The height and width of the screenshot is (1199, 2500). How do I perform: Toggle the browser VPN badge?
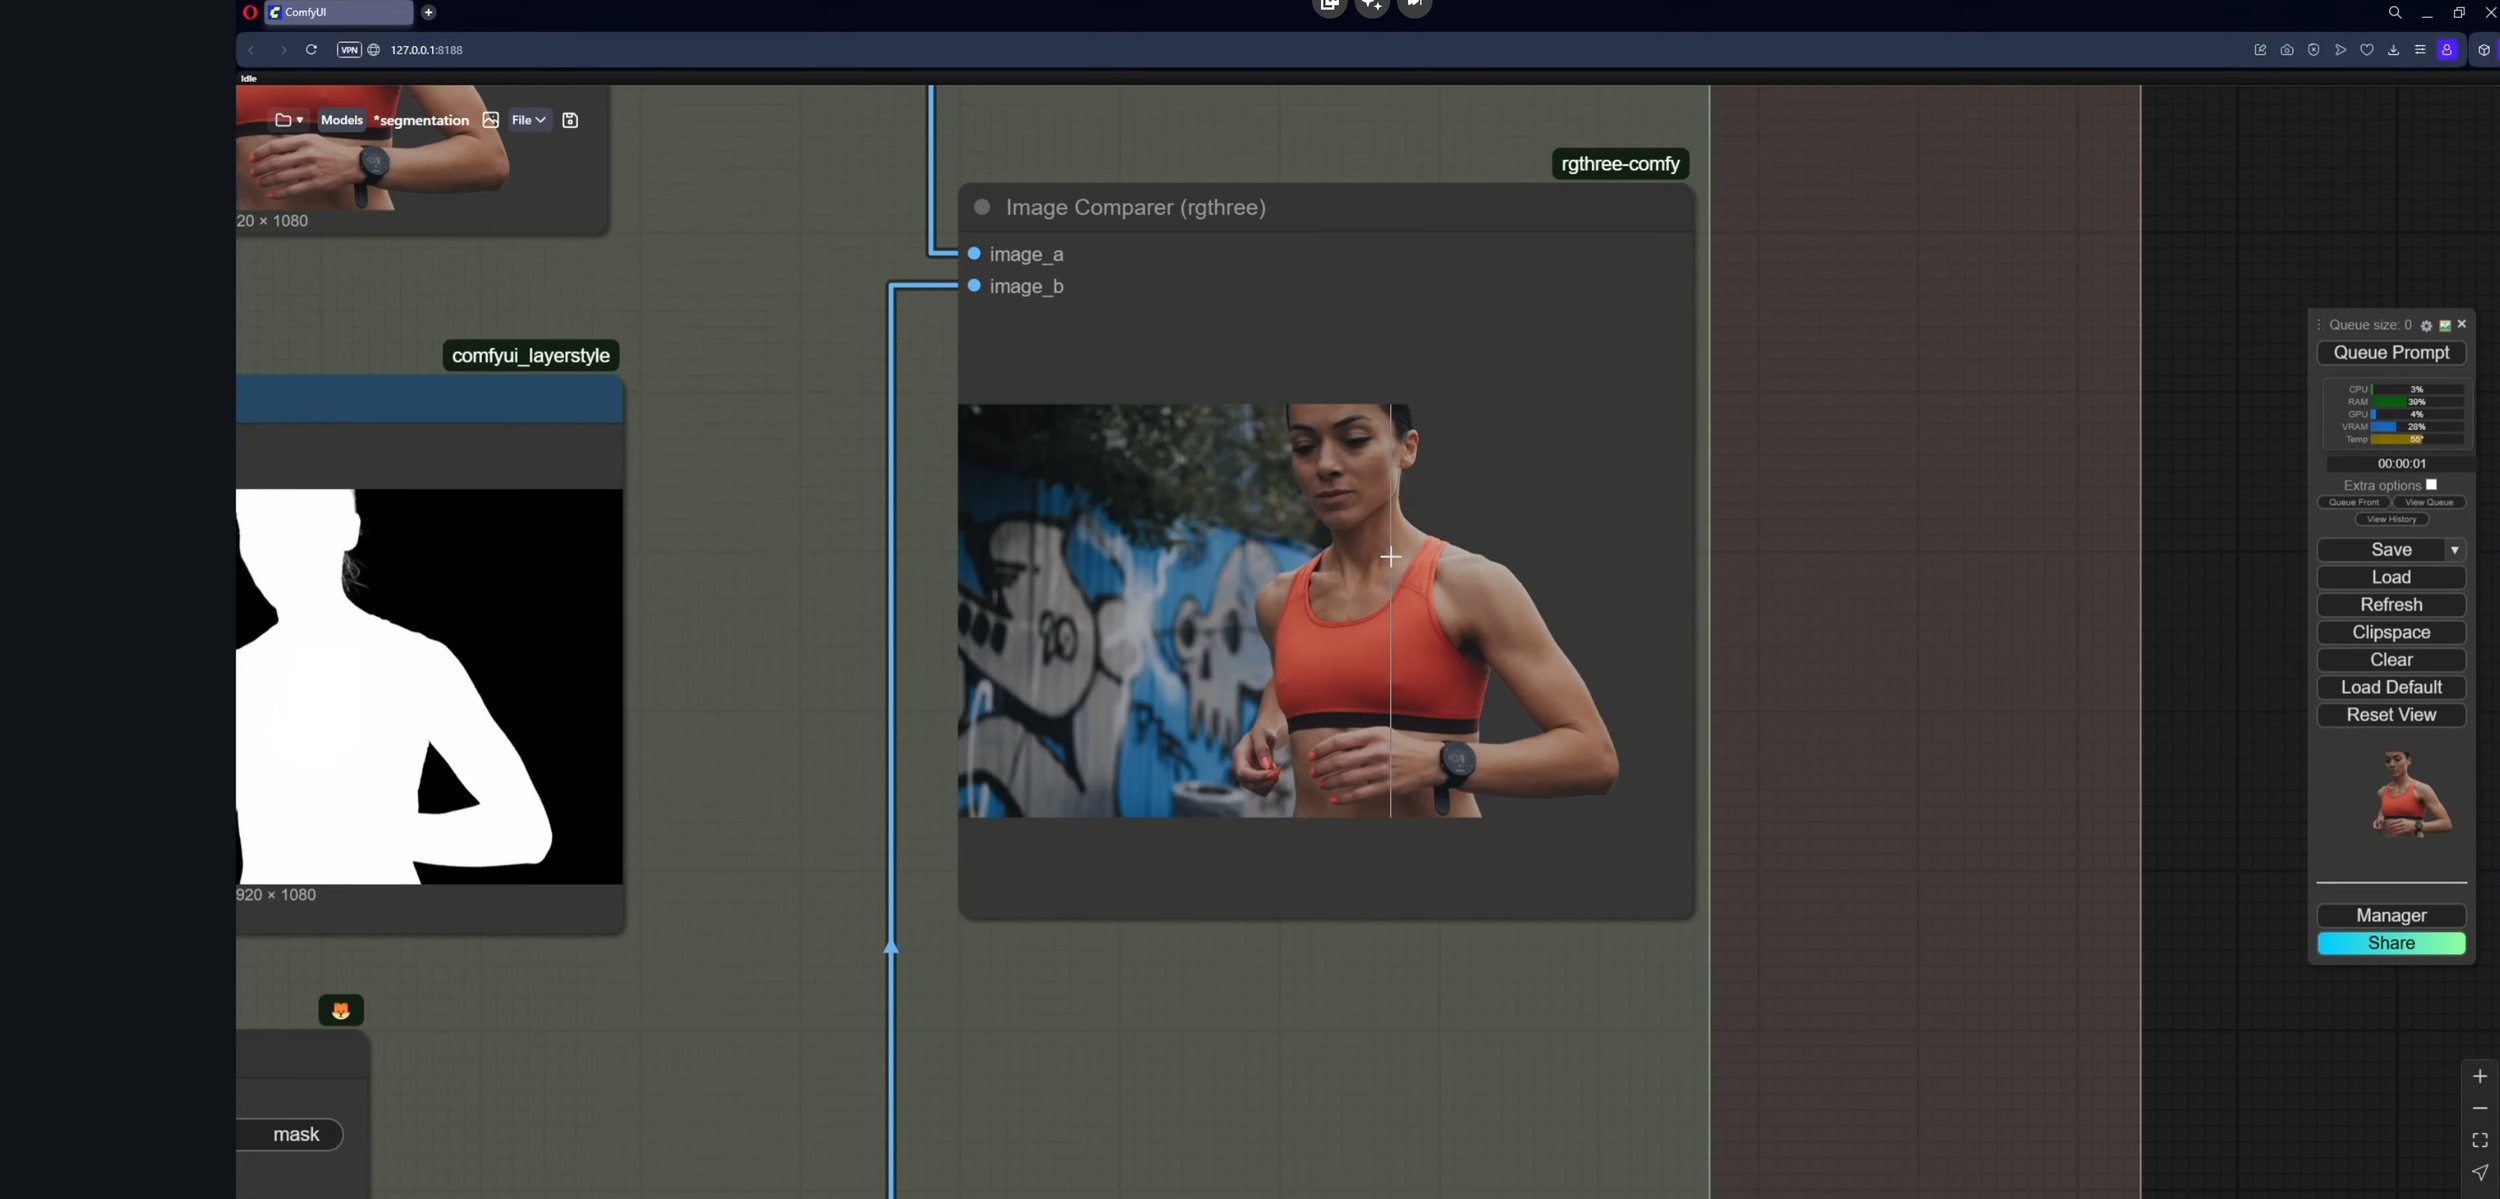pyautogui.click(x=348, y=50)
